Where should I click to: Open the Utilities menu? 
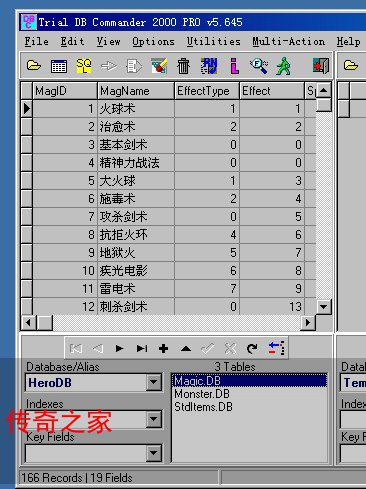click(x=213, y=42)
